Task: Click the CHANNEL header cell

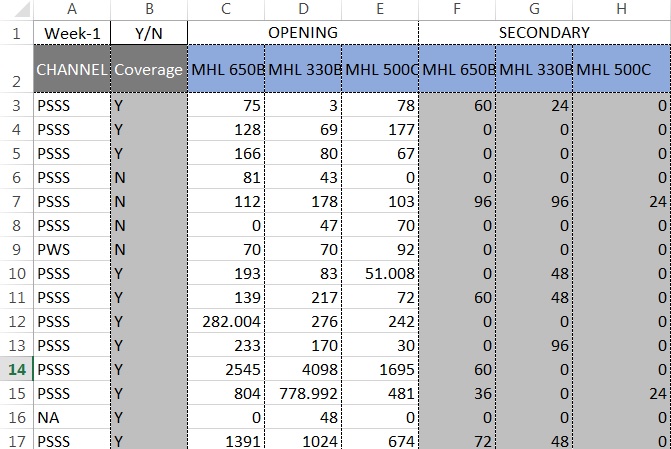Action: click(x=72, y=69)
